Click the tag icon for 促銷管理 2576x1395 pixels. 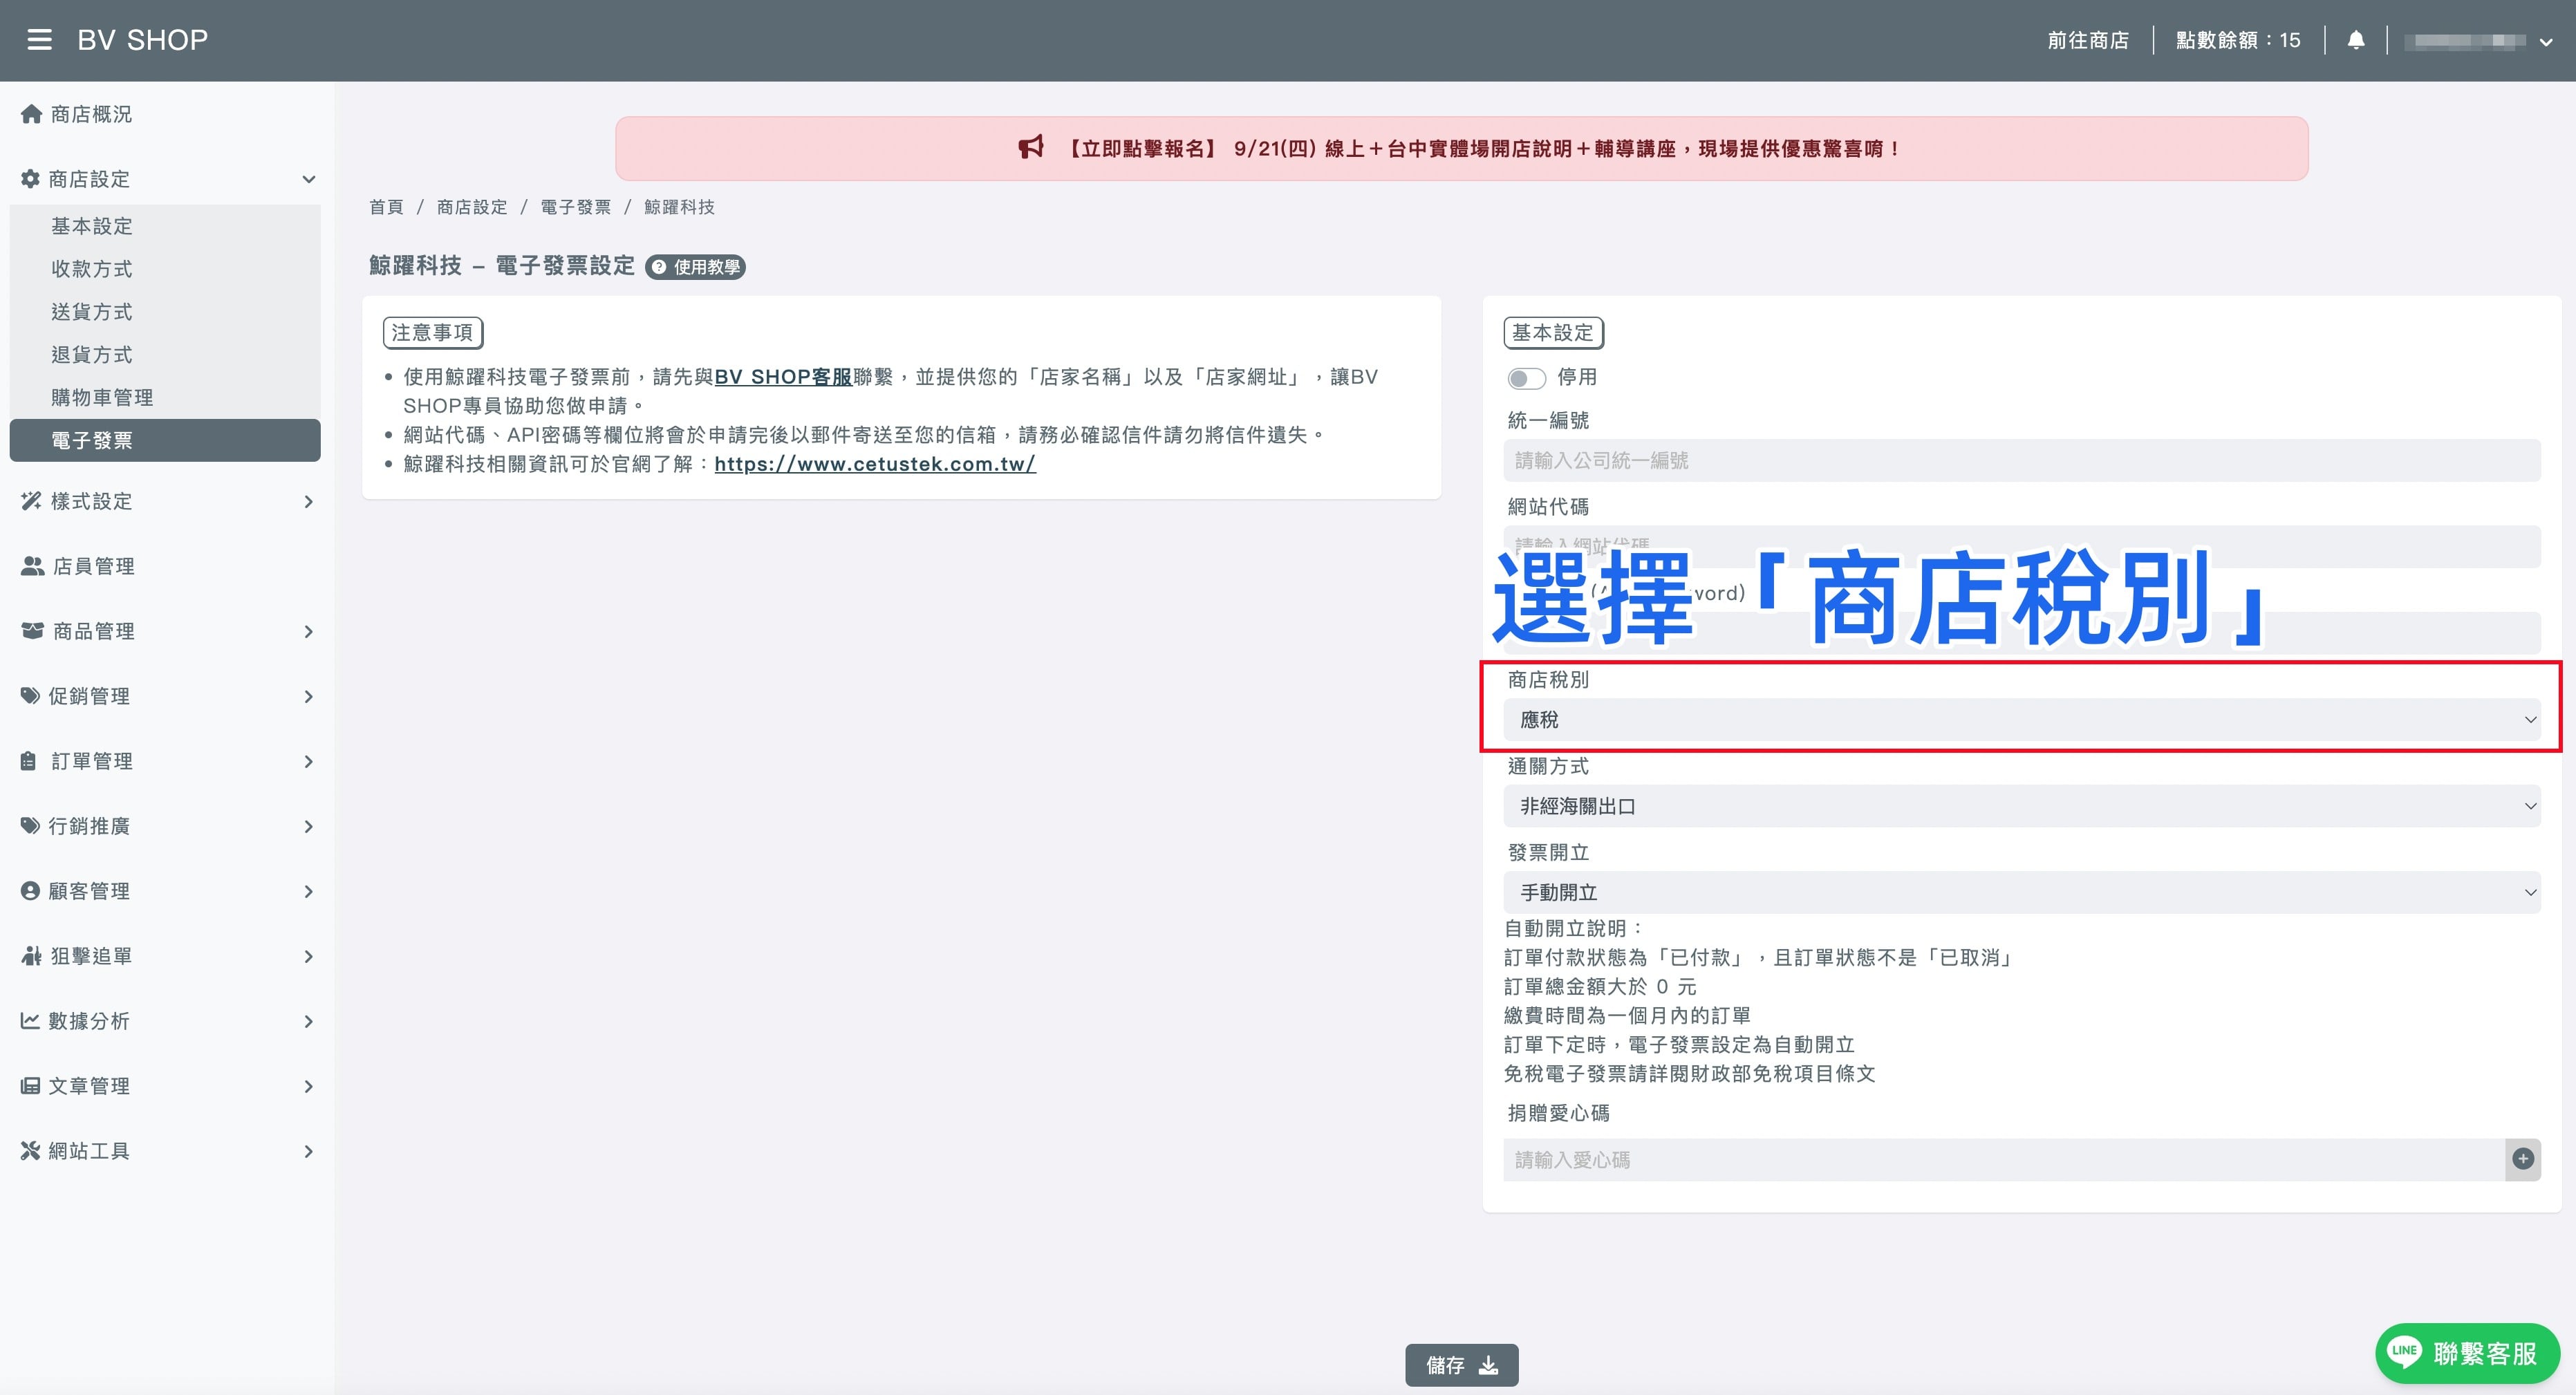(30, 696)
